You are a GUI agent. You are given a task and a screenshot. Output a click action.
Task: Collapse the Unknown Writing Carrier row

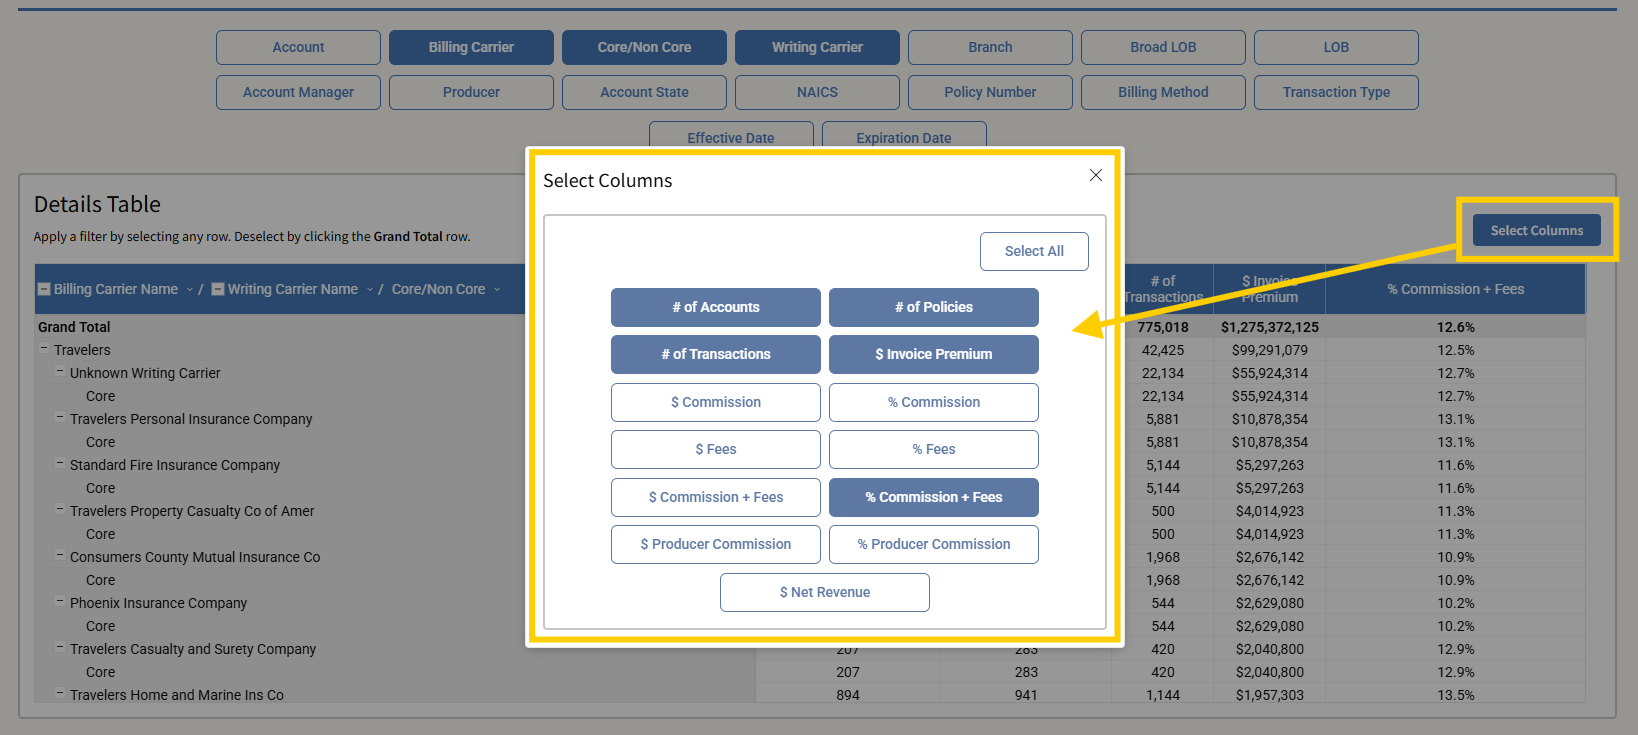pos(60,372)
